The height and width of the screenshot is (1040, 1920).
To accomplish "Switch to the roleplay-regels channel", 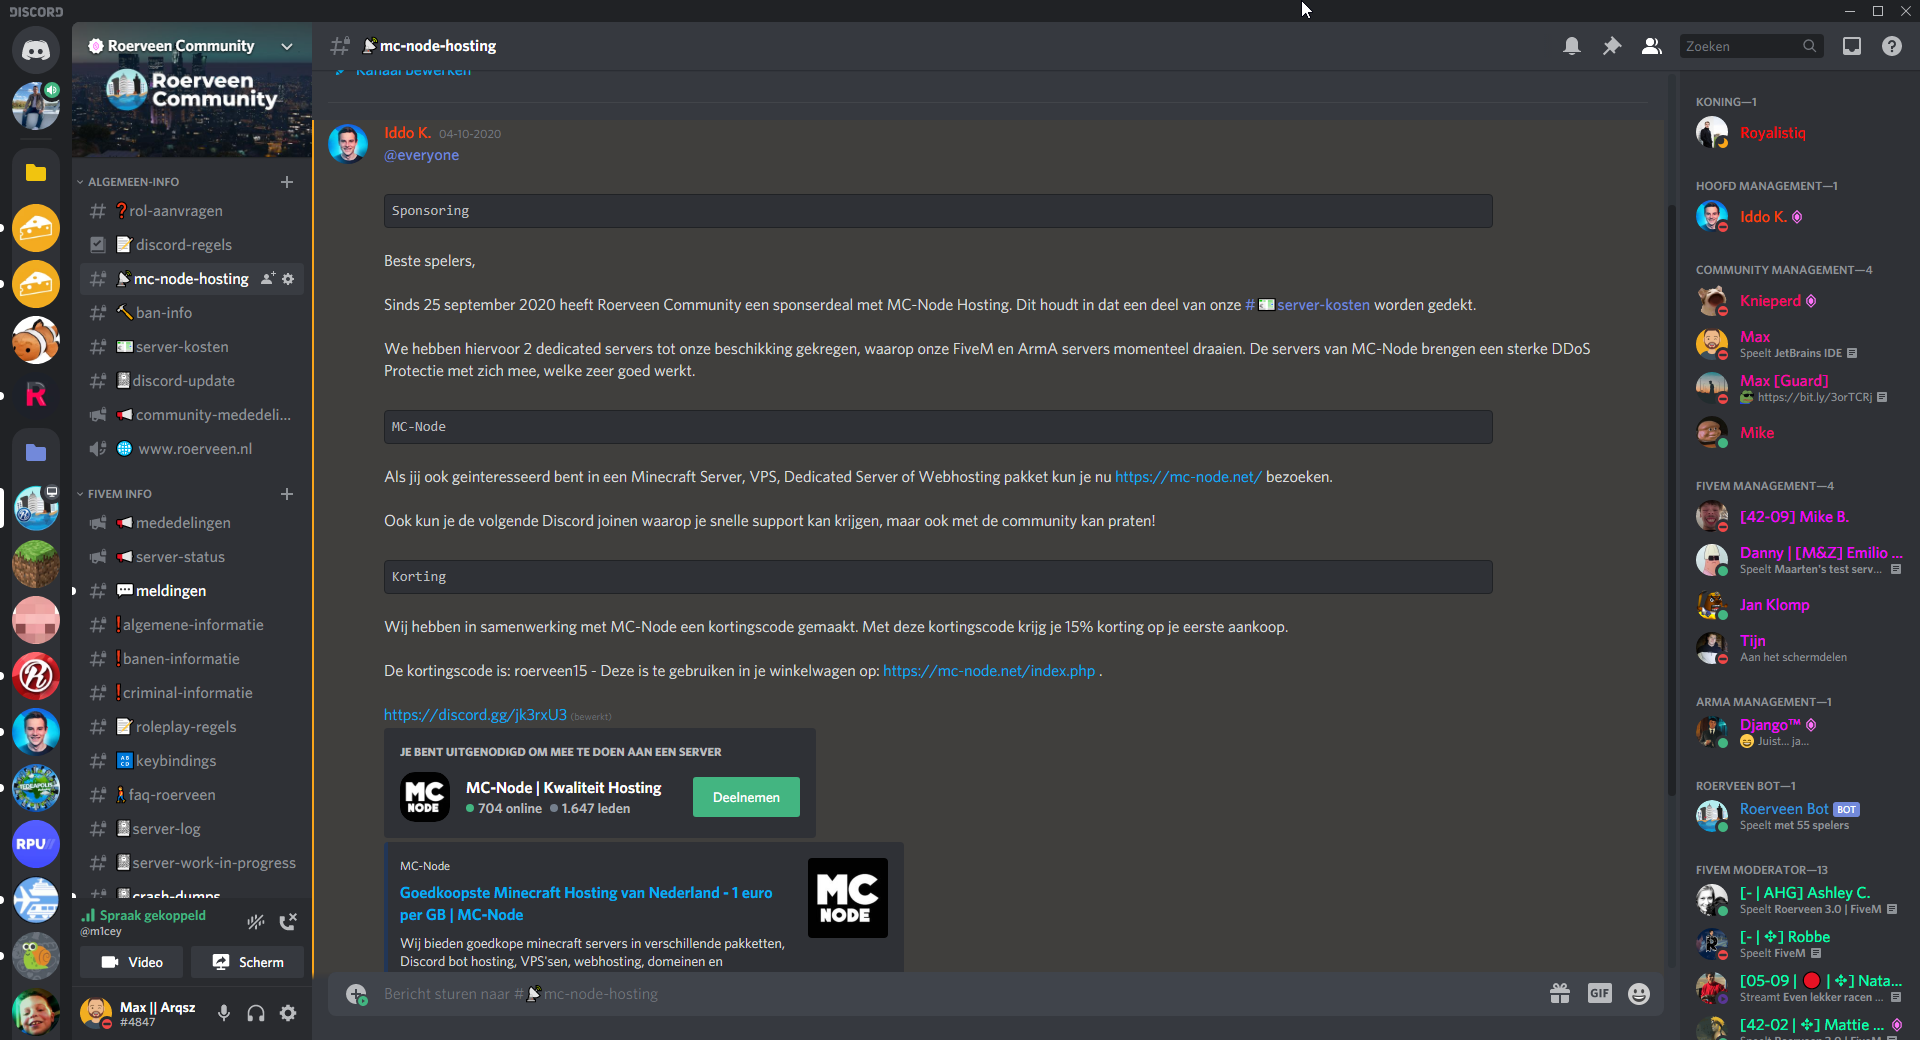I will (x=186, y=727).
